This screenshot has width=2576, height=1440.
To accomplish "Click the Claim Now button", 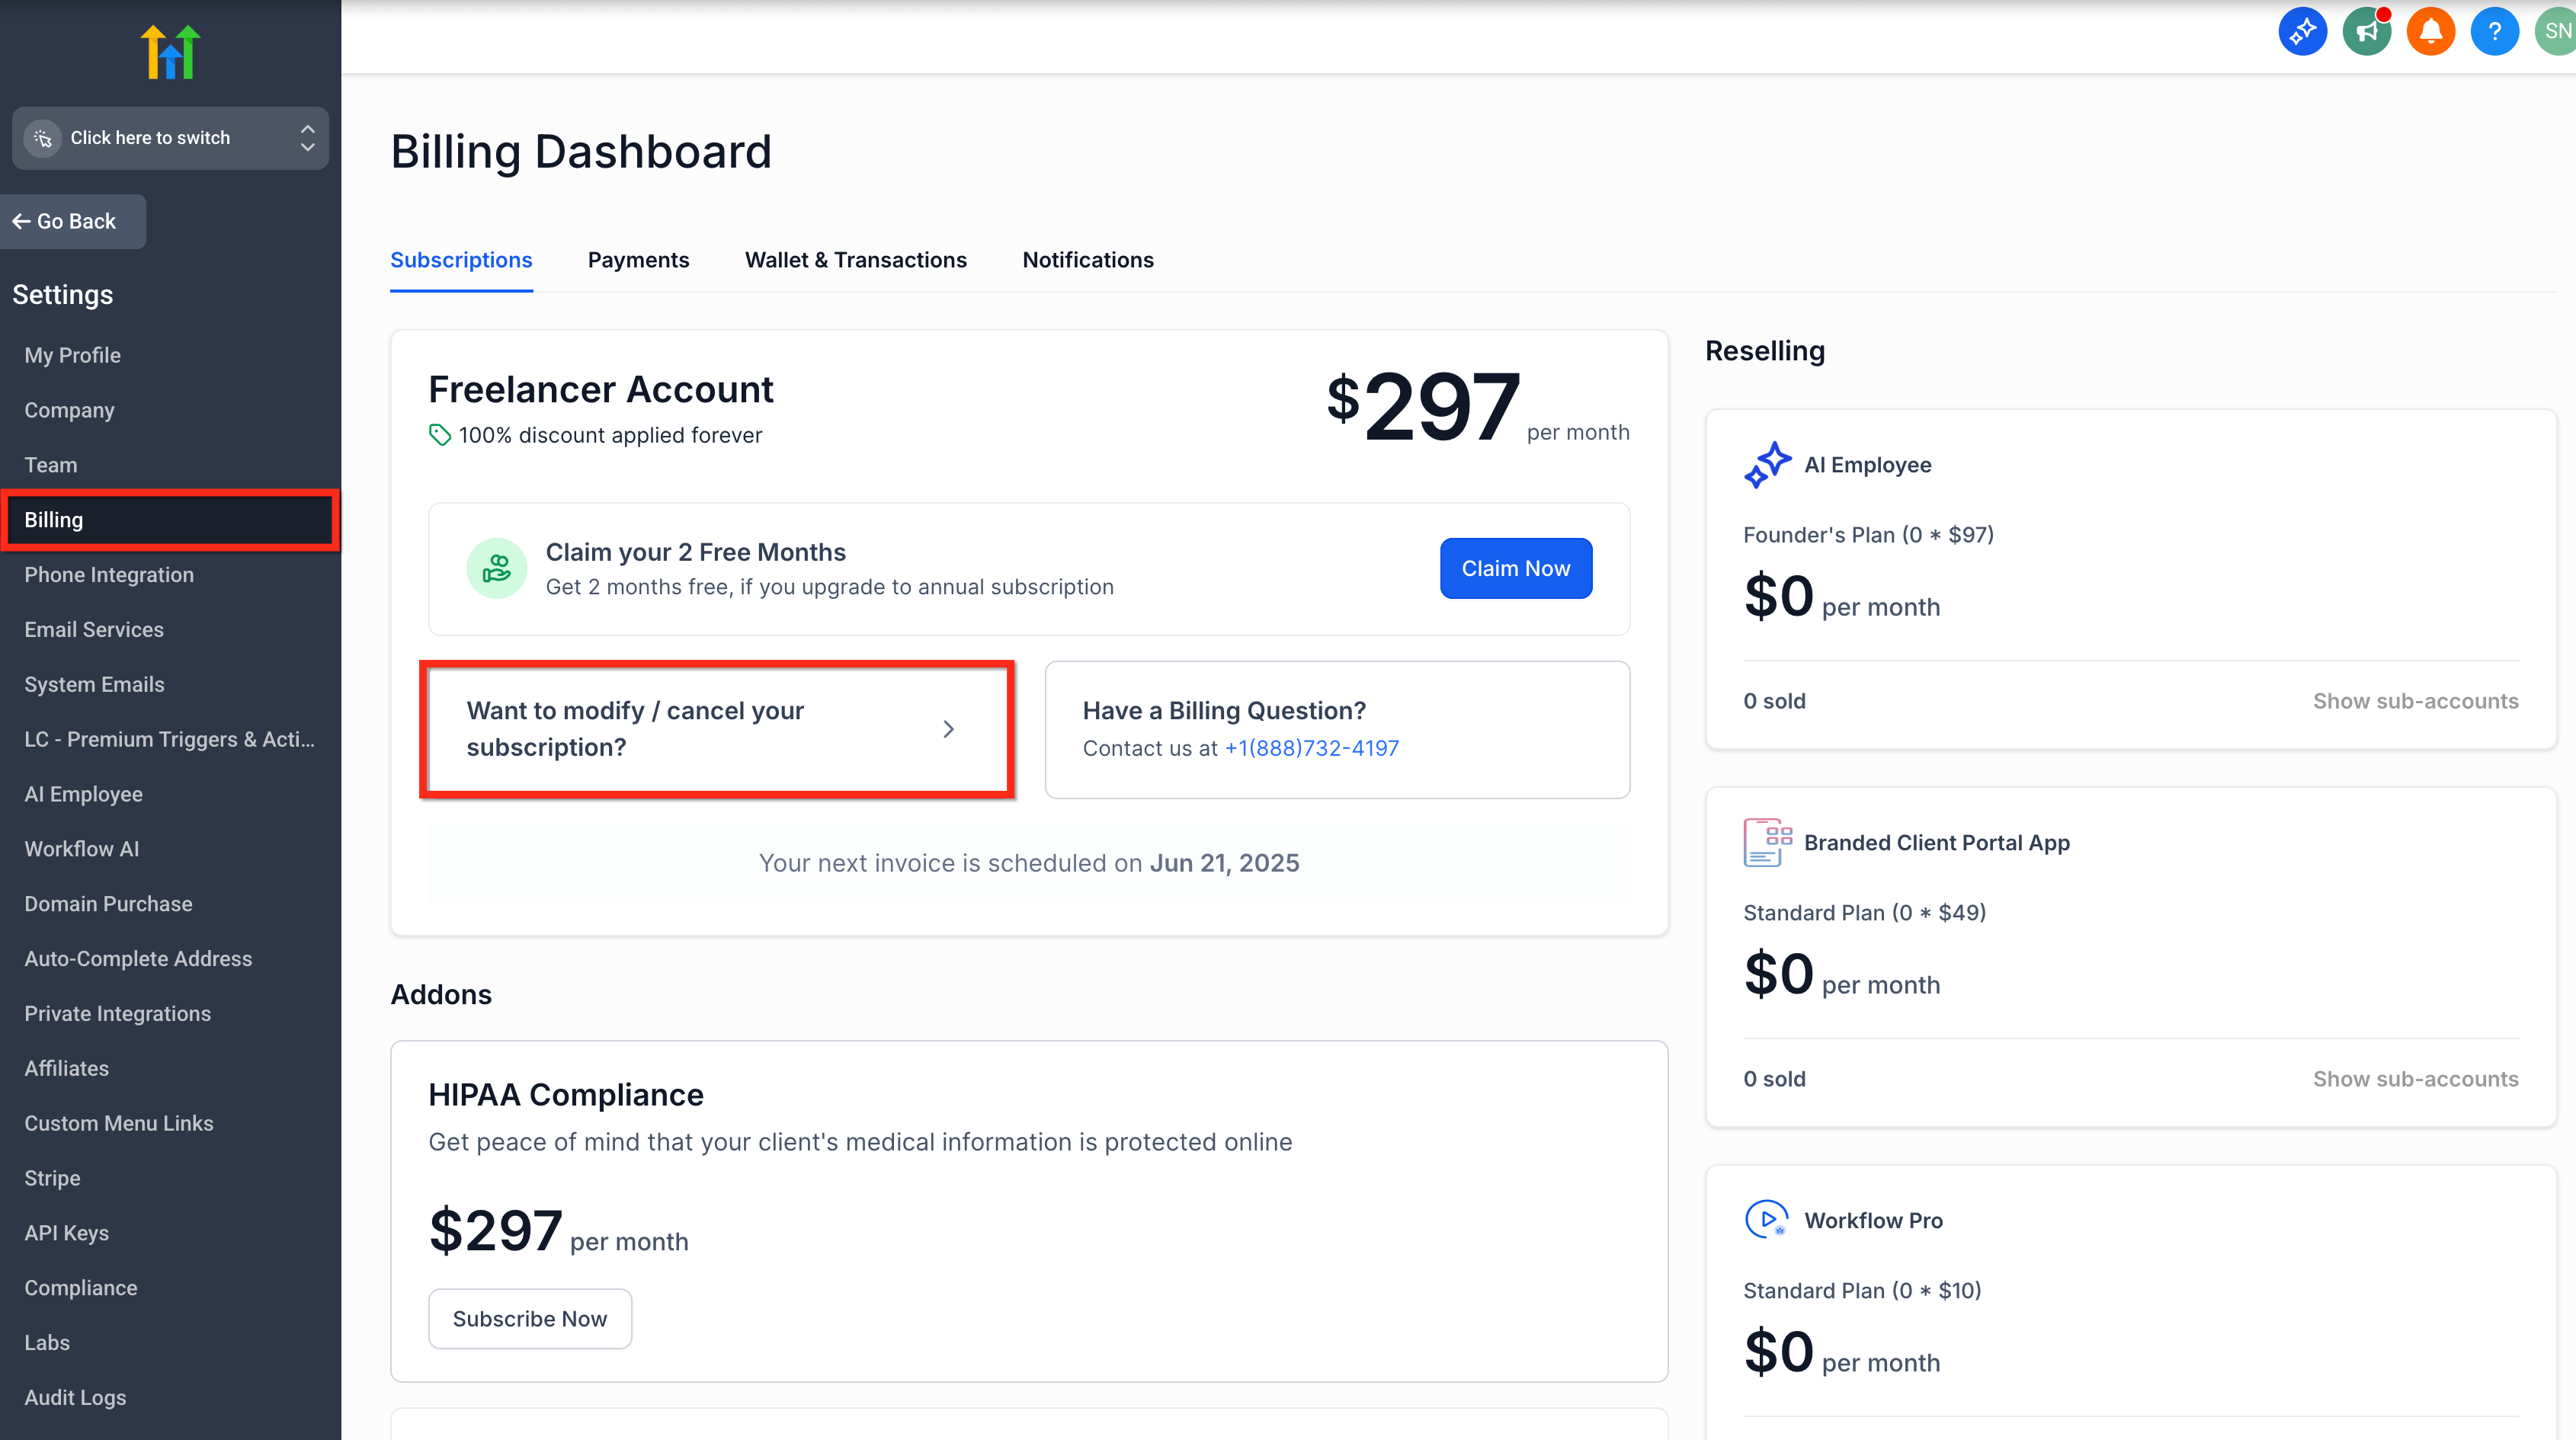I will click(1515, 568).
